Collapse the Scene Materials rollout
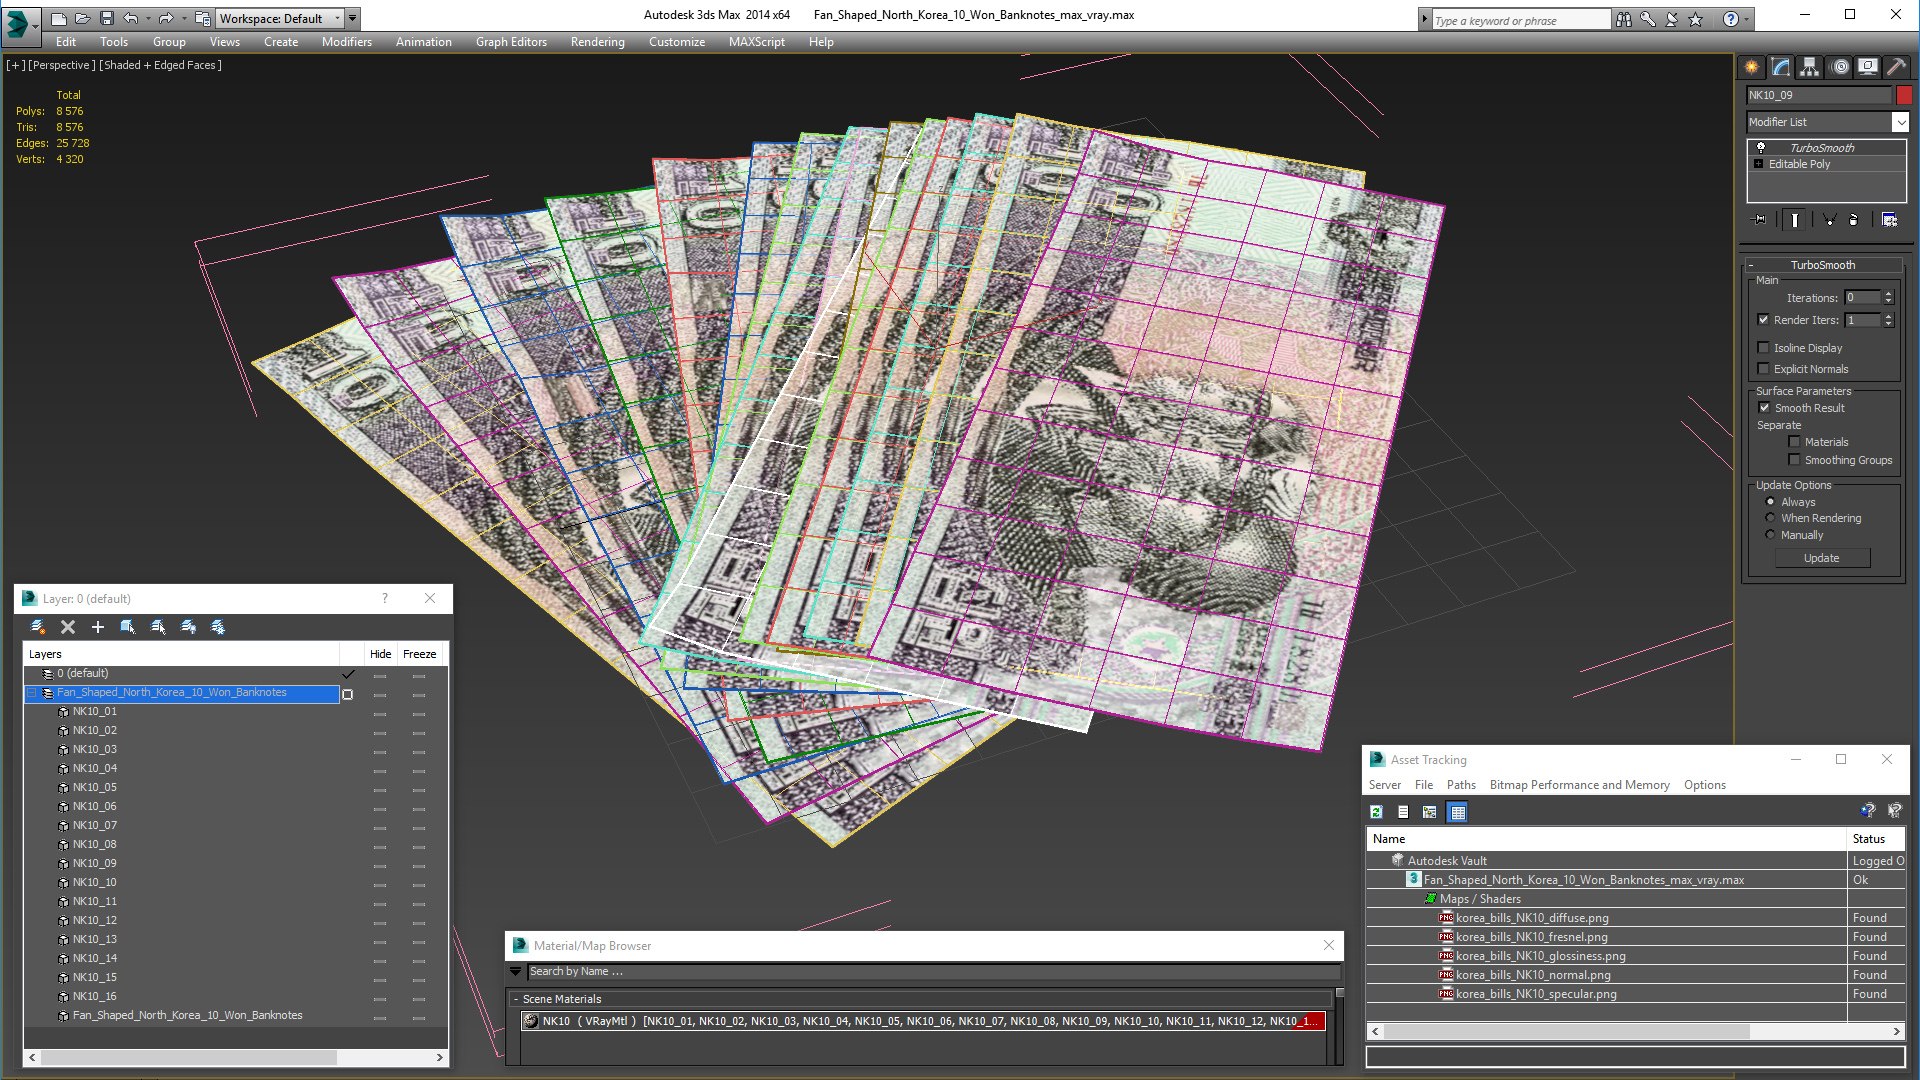Image resolution: width=1920 pixels, height=1080 pixels. tap(516, 999)
